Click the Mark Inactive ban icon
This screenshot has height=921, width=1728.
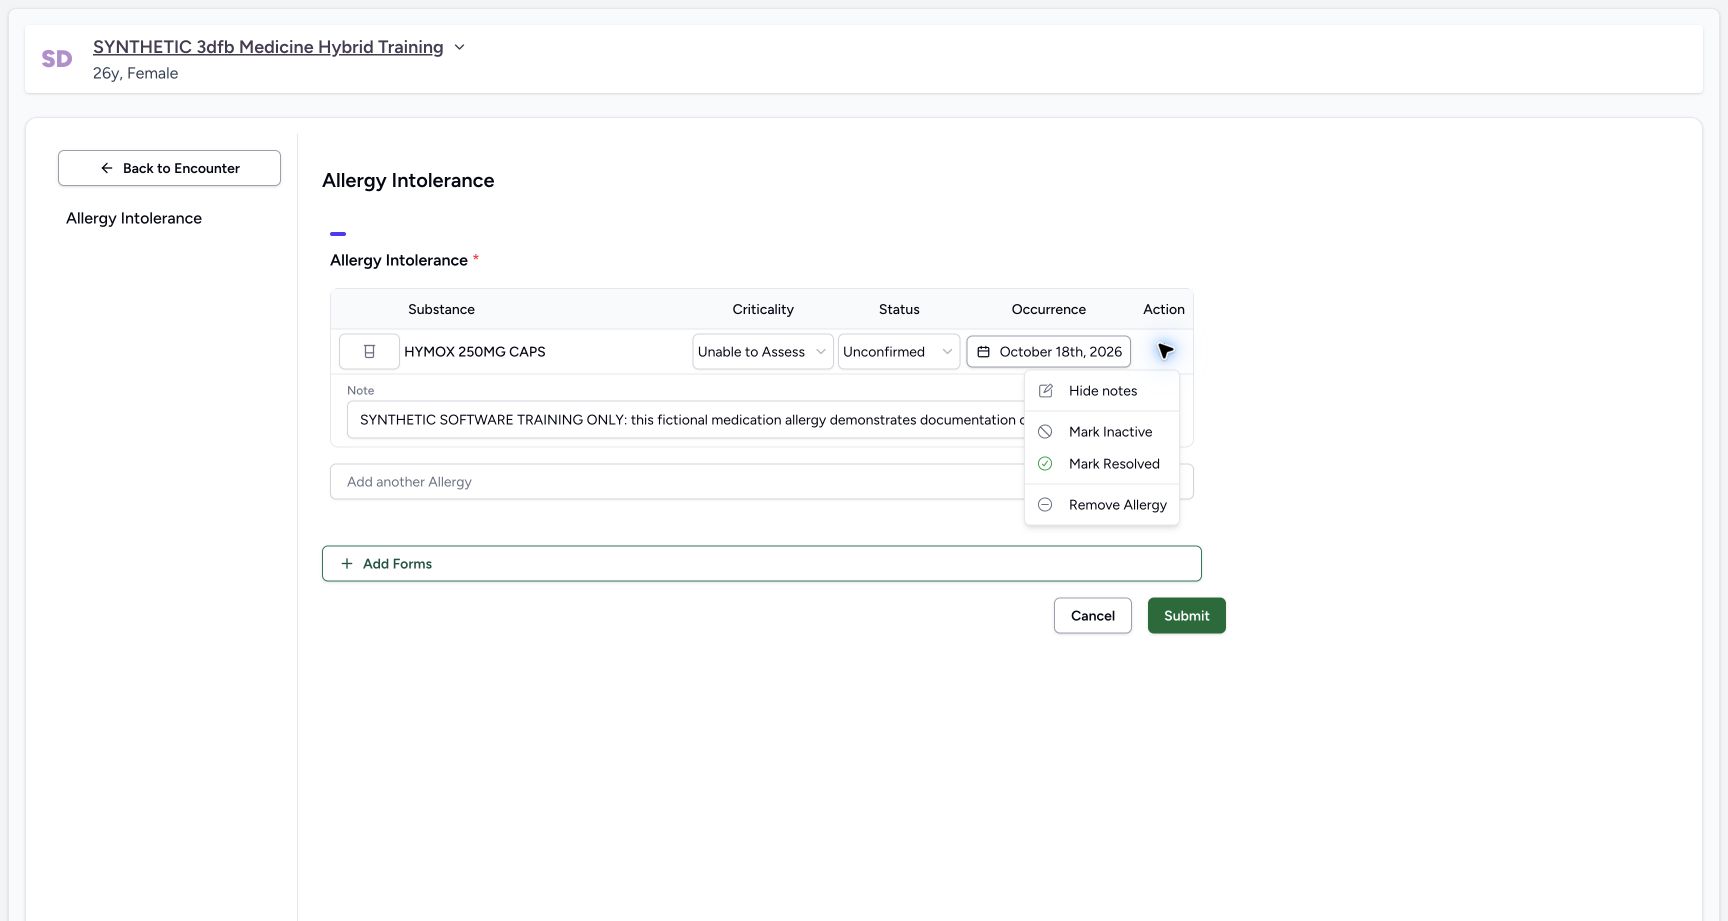click(x=1045, y=432)
